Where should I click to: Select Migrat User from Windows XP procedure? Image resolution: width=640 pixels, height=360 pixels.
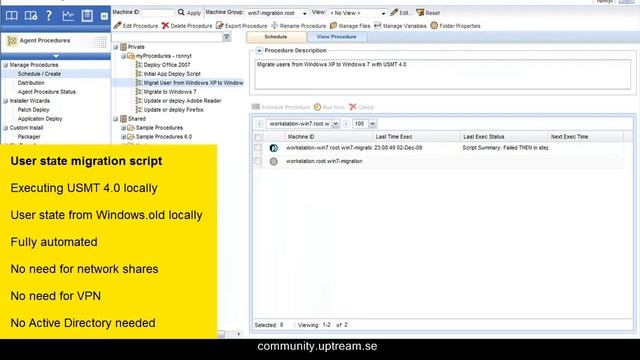(x=193, y=83)
